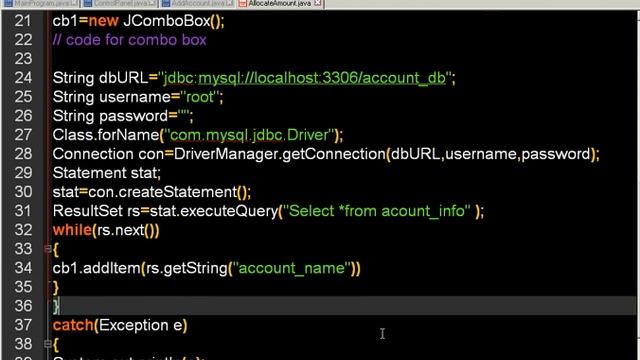The height and width of the screenshot is (360, 640).
Task: Click the closing brace on line 35
Action: tap(56, 288)
